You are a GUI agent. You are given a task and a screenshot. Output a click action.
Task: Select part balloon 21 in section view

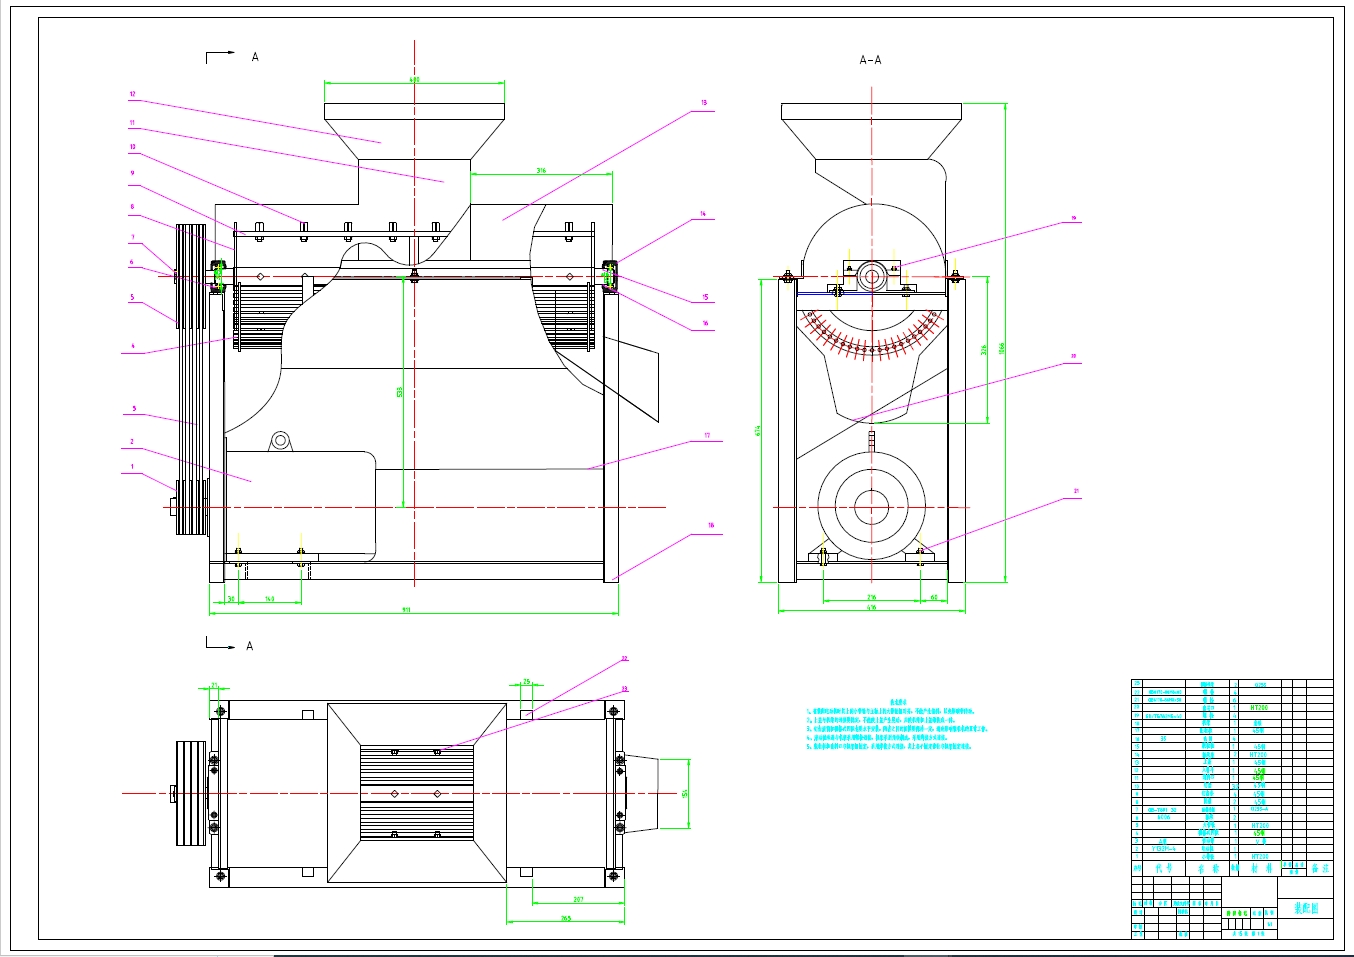pos(1076,491)
